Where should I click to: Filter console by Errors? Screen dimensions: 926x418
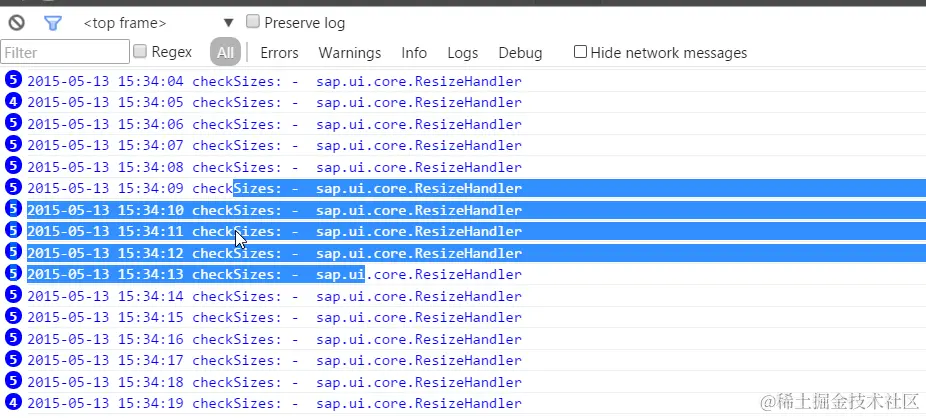[279, 53]
